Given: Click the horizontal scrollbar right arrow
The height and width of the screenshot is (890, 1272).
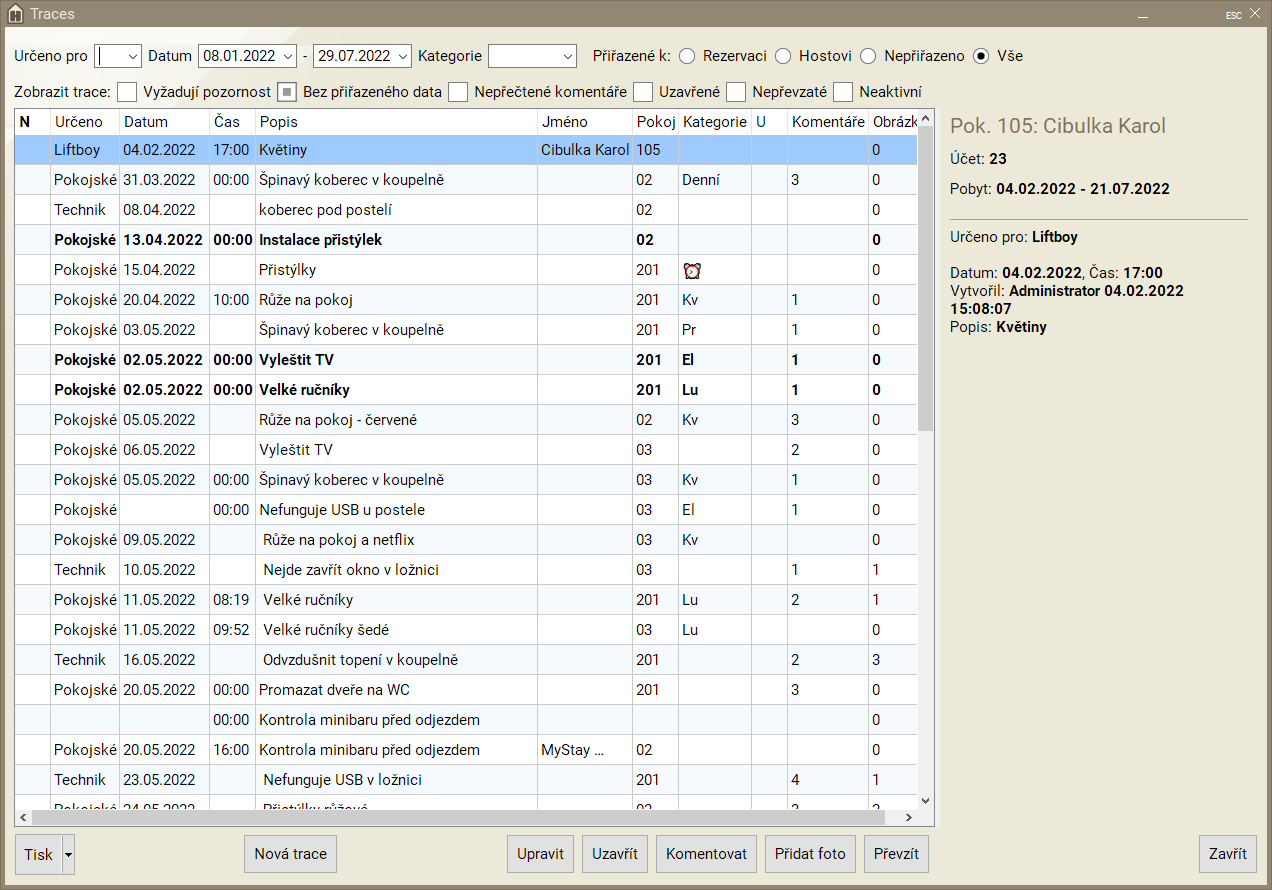Looking at the screenshot, I should [908, 818].
